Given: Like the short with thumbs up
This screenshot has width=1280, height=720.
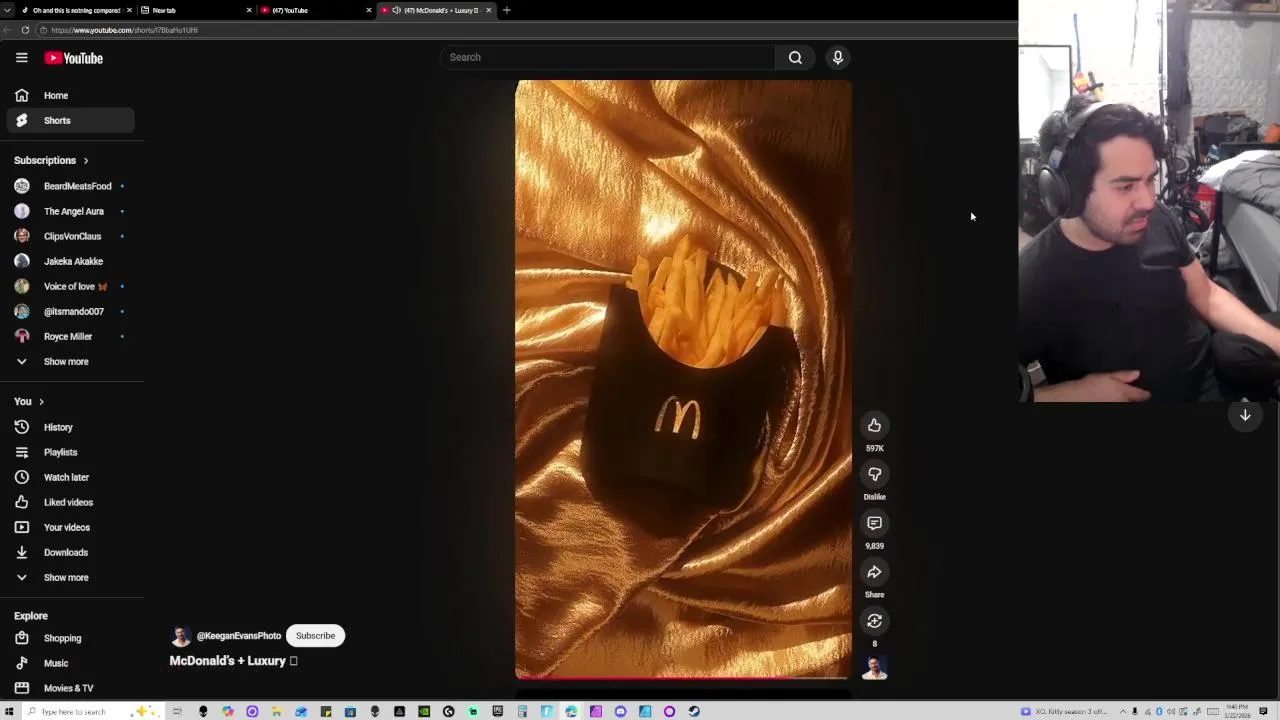Looking at the screenshot, I should (874, 426).
